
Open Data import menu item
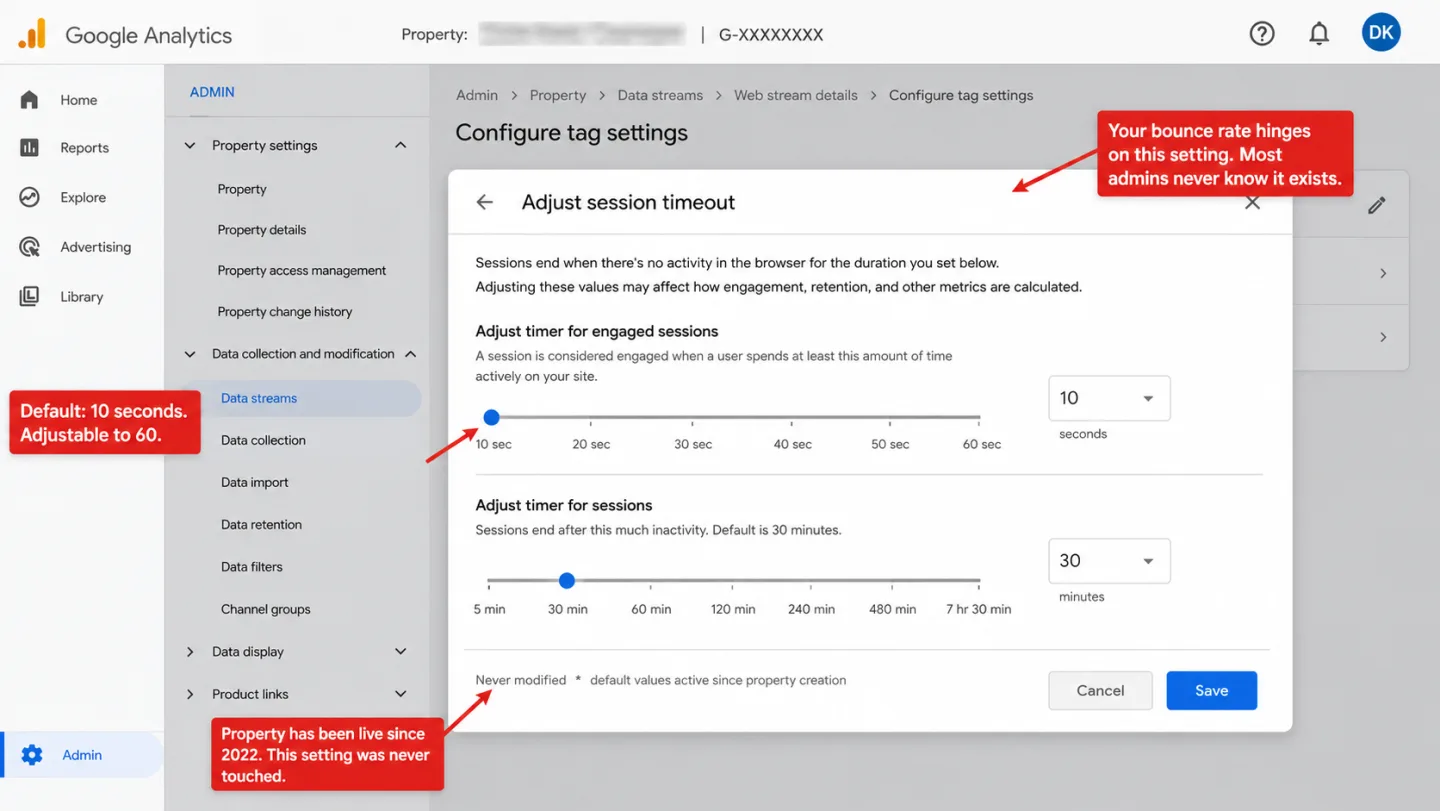tap(254, 482)
